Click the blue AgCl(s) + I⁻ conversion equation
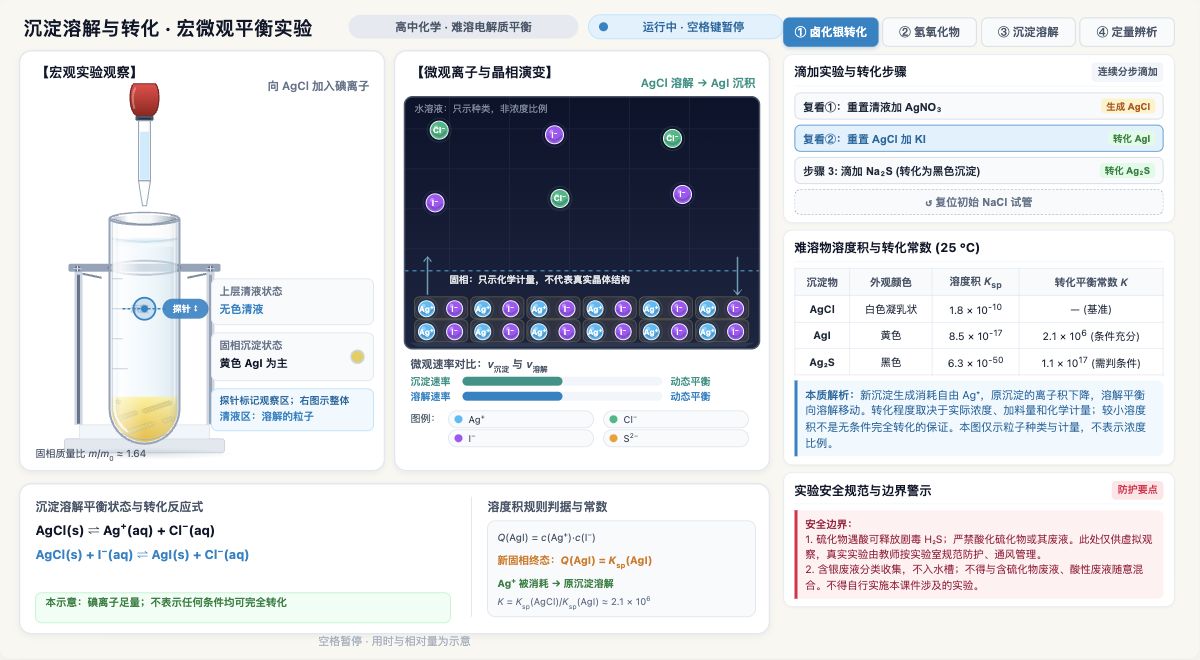The width and height of the screenshot is (1200, 660). pos(142,554)
